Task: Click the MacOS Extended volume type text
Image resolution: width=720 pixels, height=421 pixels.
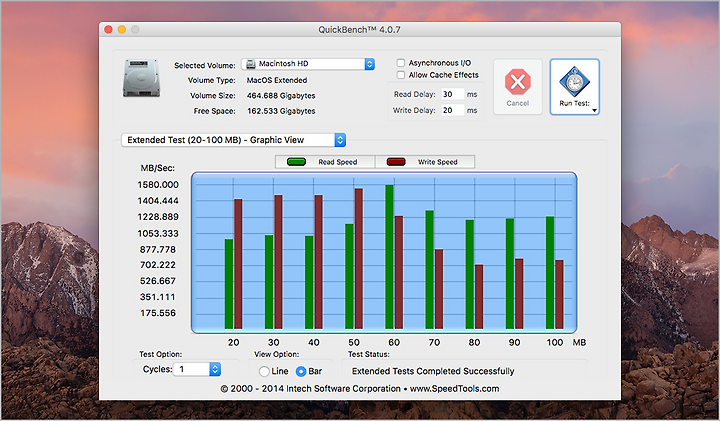Action: (x=277, y=80)
